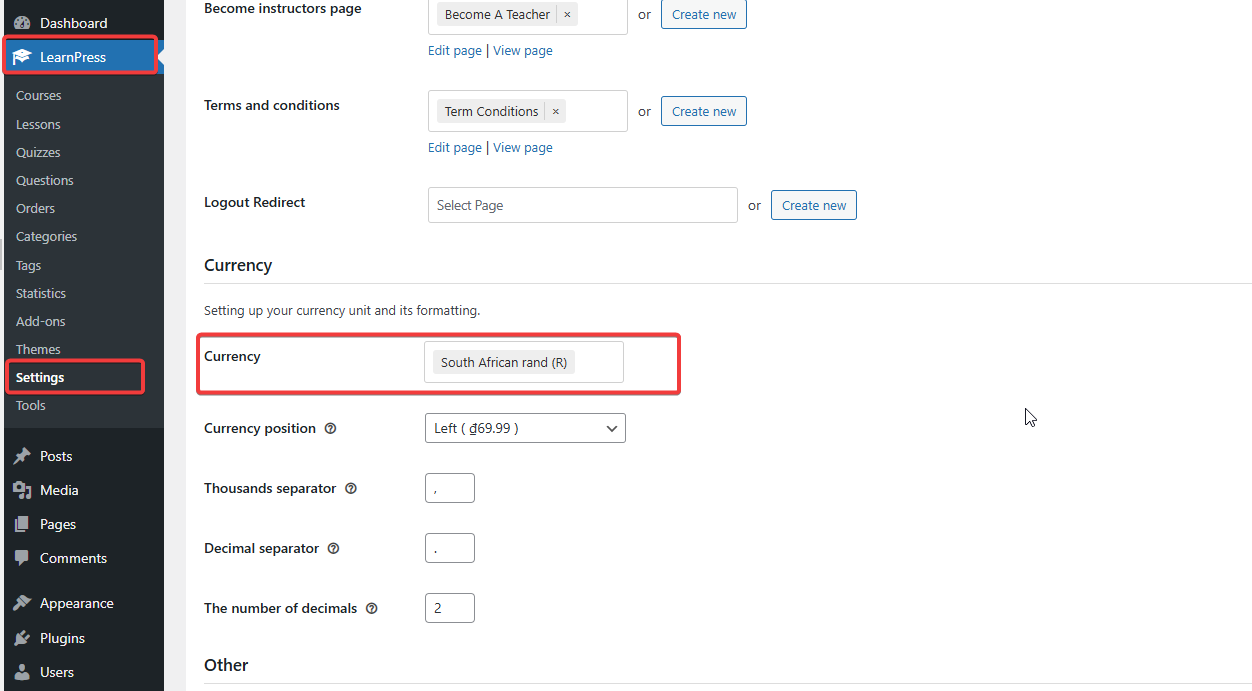Open Logout Redirect Select Page dropdown
This screenshot has height=691, width=1252.
click(583, 205)
